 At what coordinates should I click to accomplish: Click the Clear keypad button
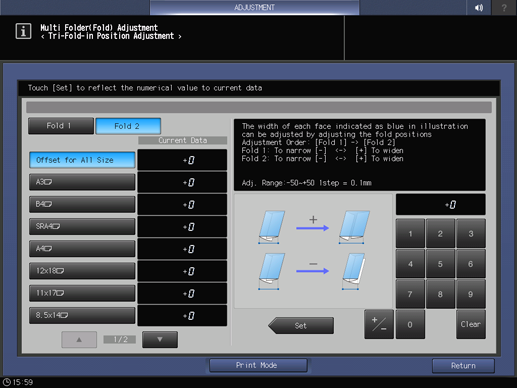pyautogui.click(x=471, y=324)
